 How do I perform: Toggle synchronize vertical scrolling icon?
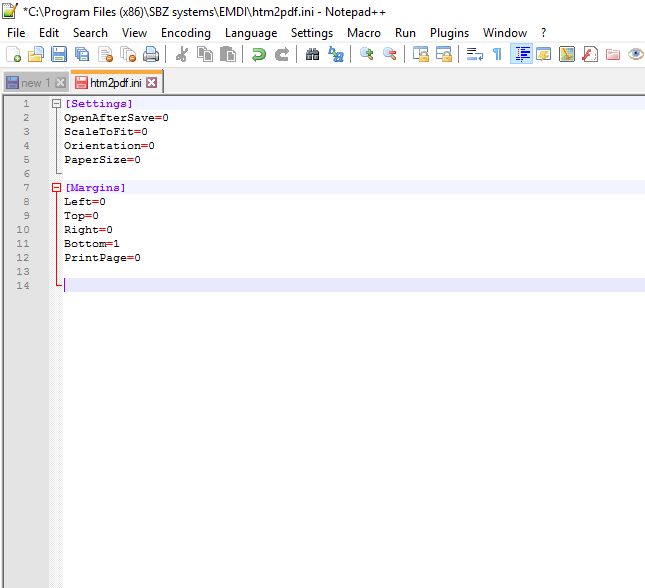[421, 54]
